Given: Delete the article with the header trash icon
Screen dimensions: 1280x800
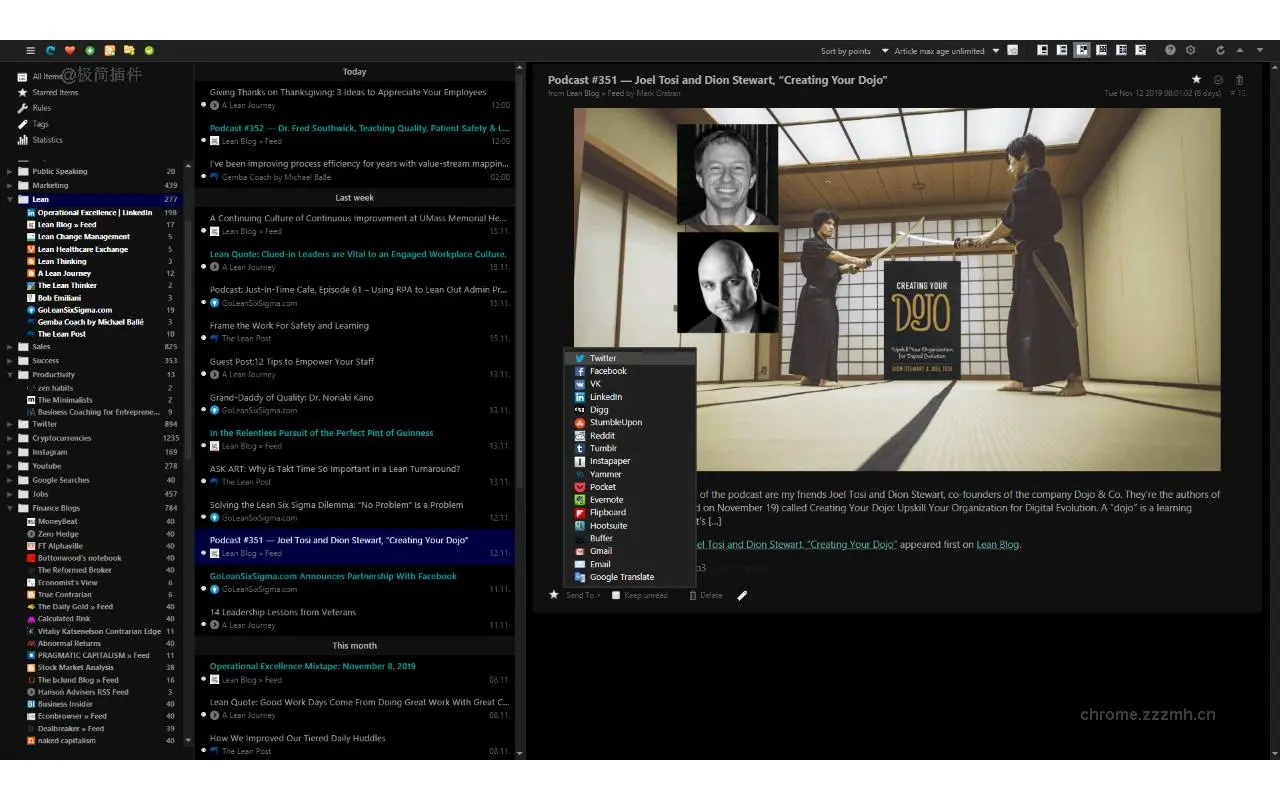Looking at the screenshot, I should click(x=1240, y=79).
